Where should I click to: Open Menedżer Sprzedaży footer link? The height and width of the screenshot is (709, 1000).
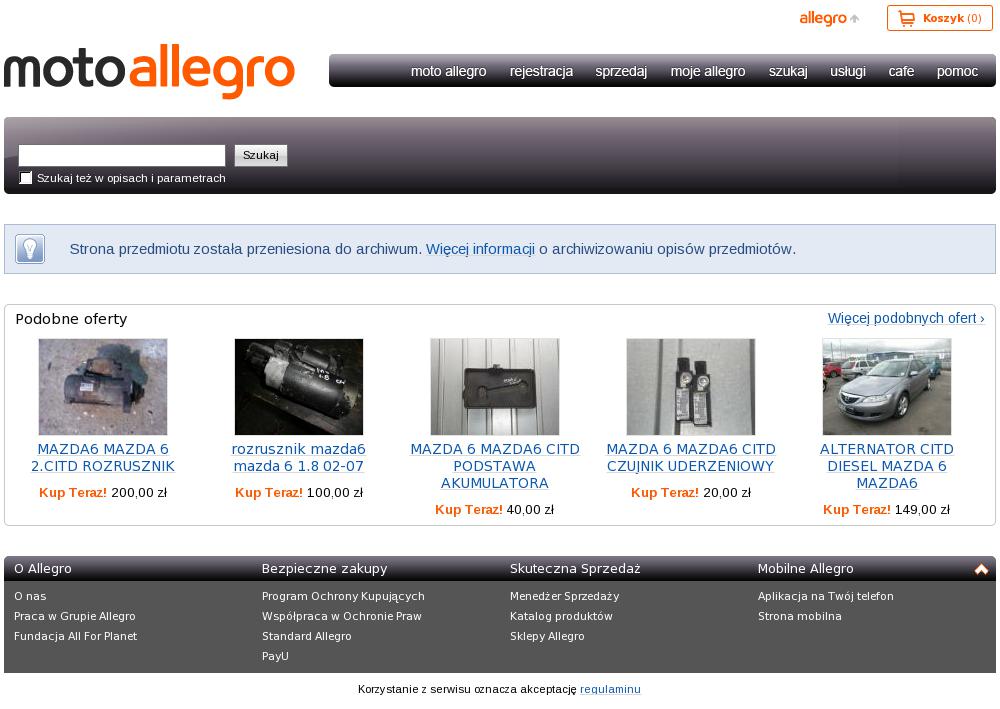click(564, 596)
